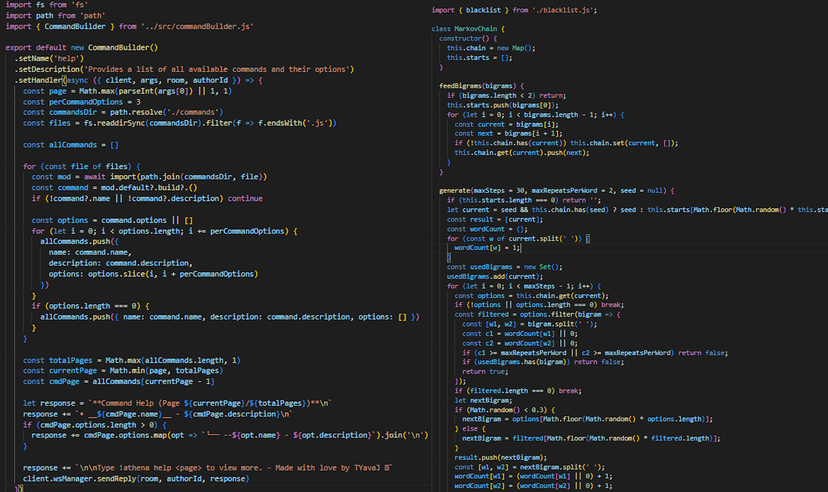Click the loop line using "i += perCommandOptions"
This screenshot has height=492, width=828.
click(x=164, y=231)
